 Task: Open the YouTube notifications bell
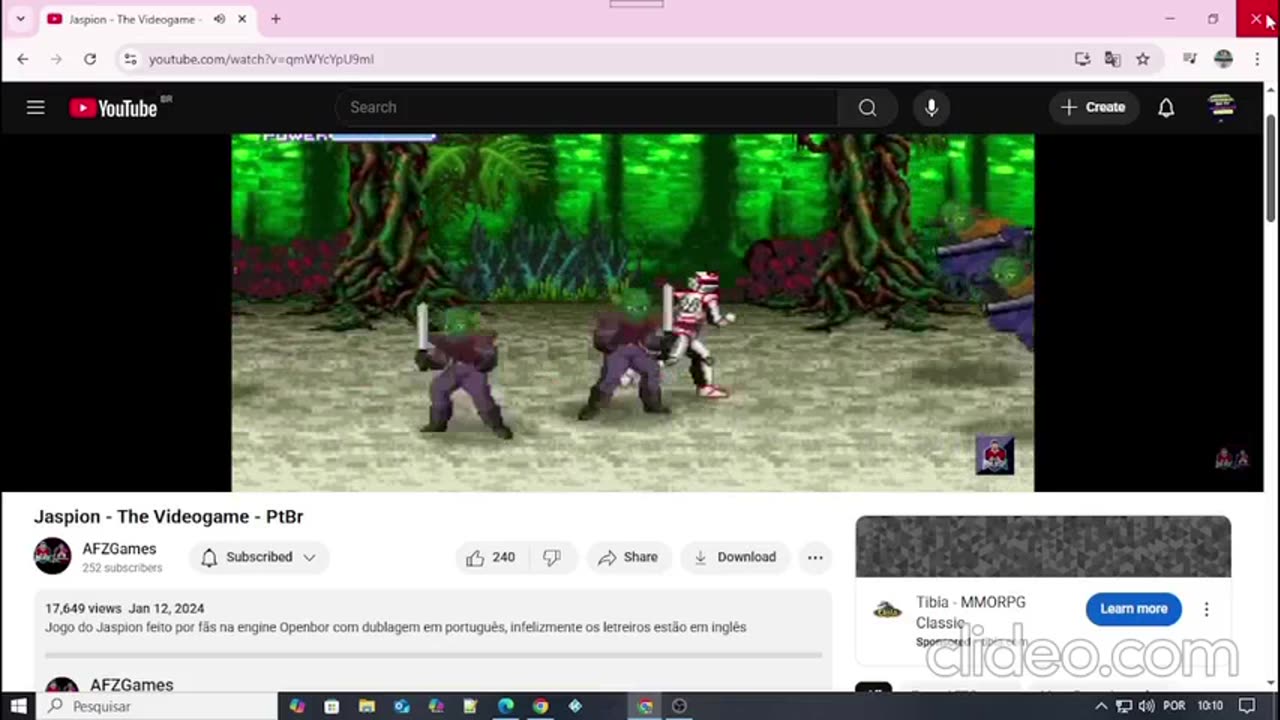point(1166,107)
